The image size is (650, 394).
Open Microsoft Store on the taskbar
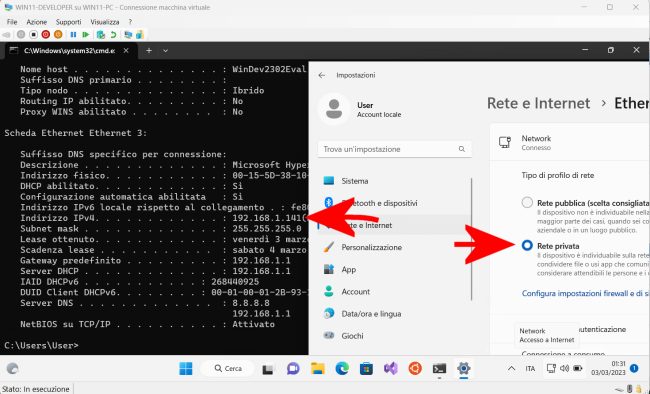click(366, 368)
